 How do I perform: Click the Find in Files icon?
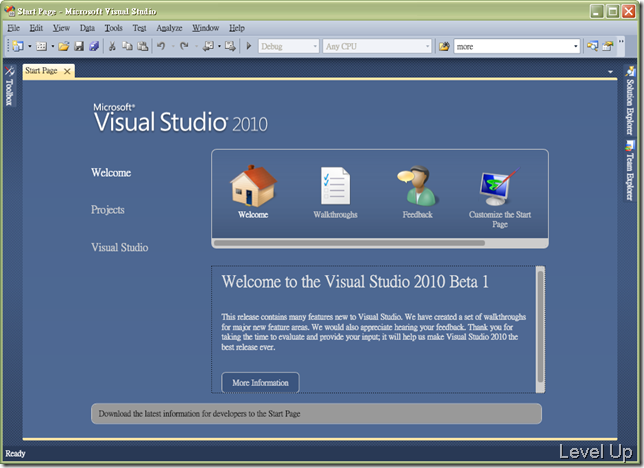pos(444,46)
